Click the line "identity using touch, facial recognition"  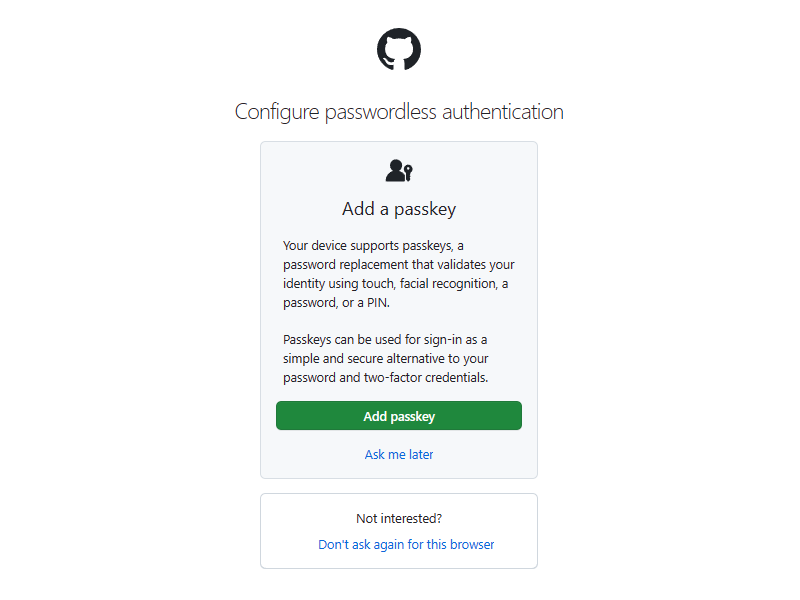click(395, 283)
